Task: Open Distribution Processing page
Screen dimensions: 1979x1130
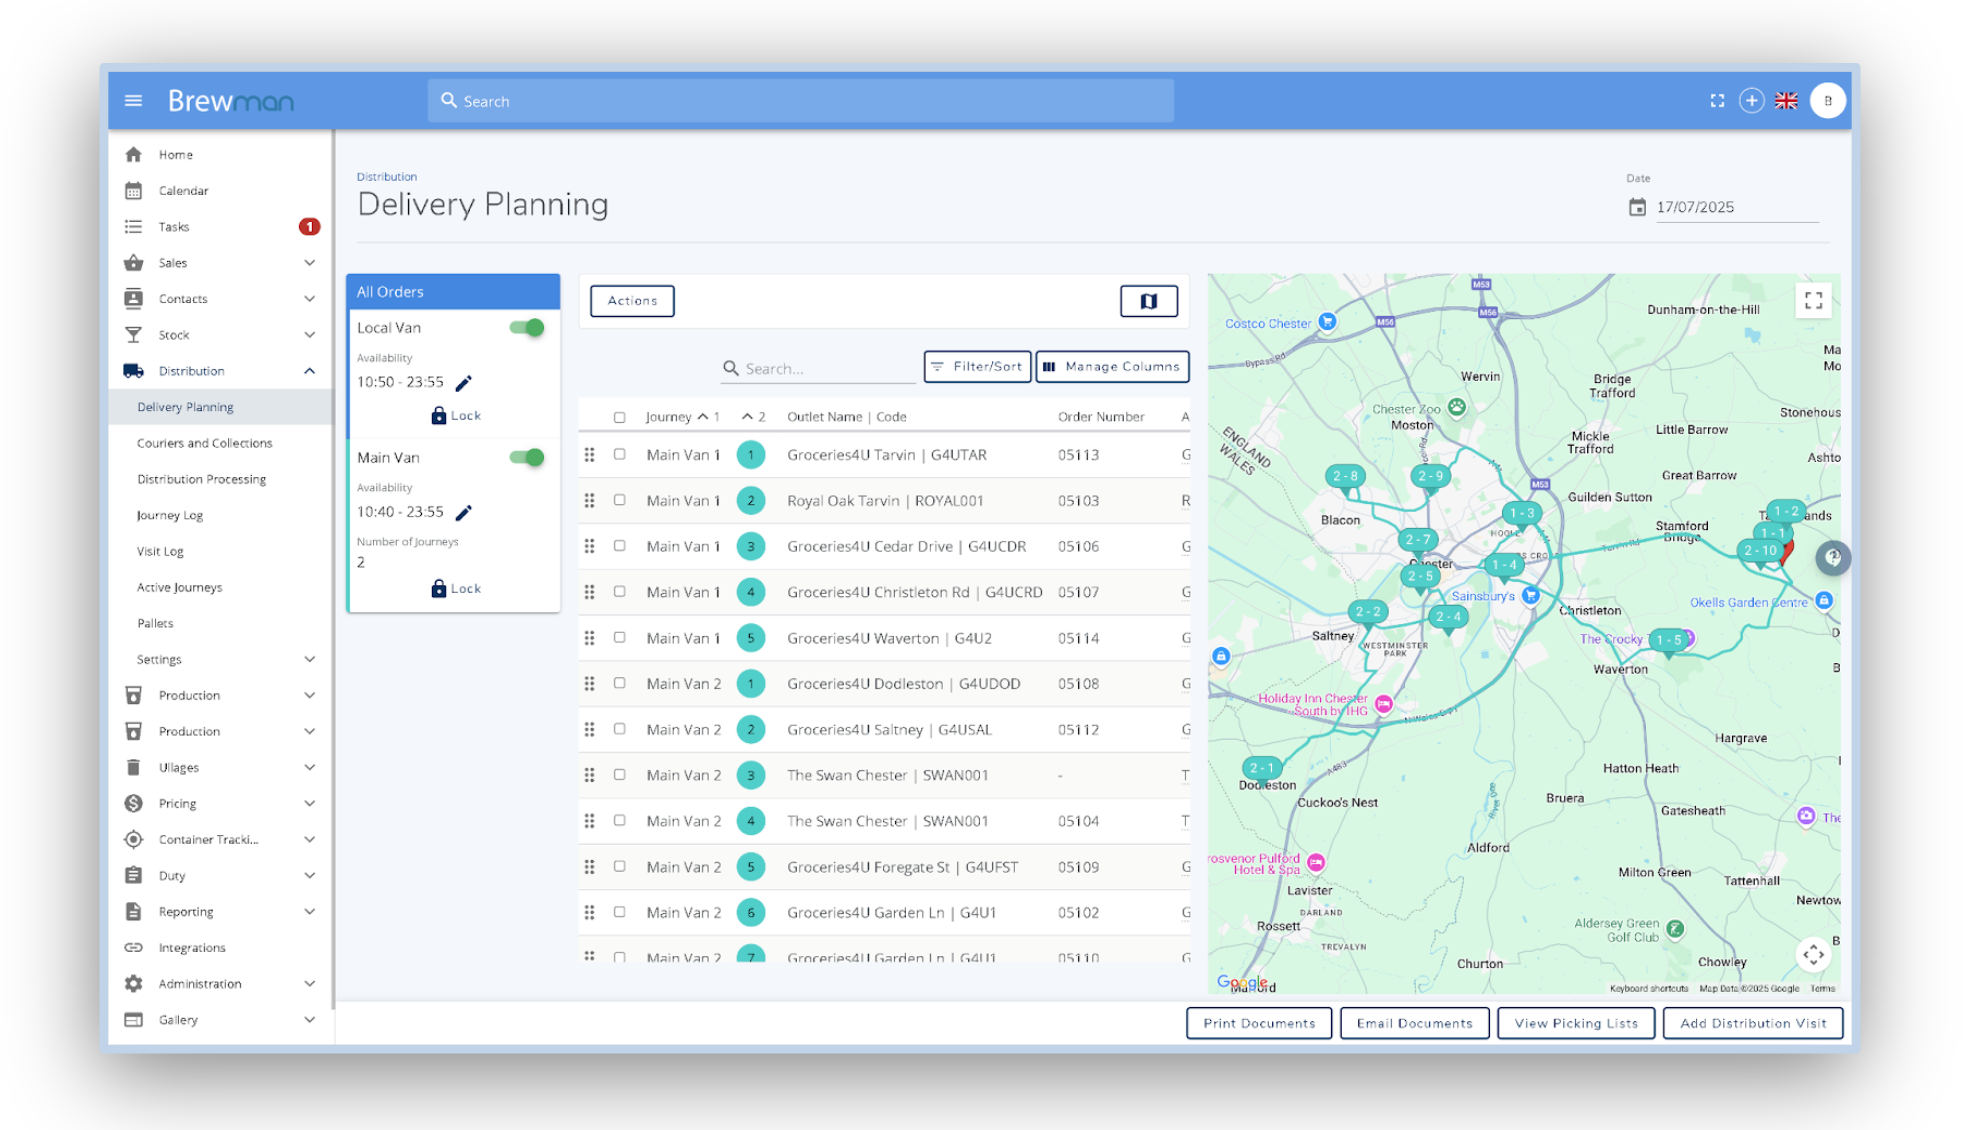Action: (x=201, y=479)
